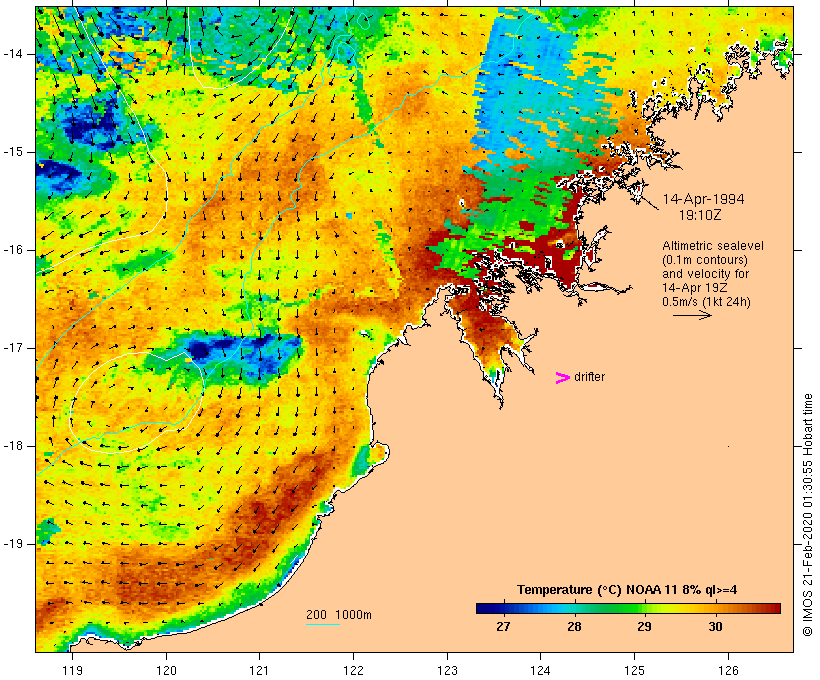Click the 'drifter' legend label

pos(589,377)
